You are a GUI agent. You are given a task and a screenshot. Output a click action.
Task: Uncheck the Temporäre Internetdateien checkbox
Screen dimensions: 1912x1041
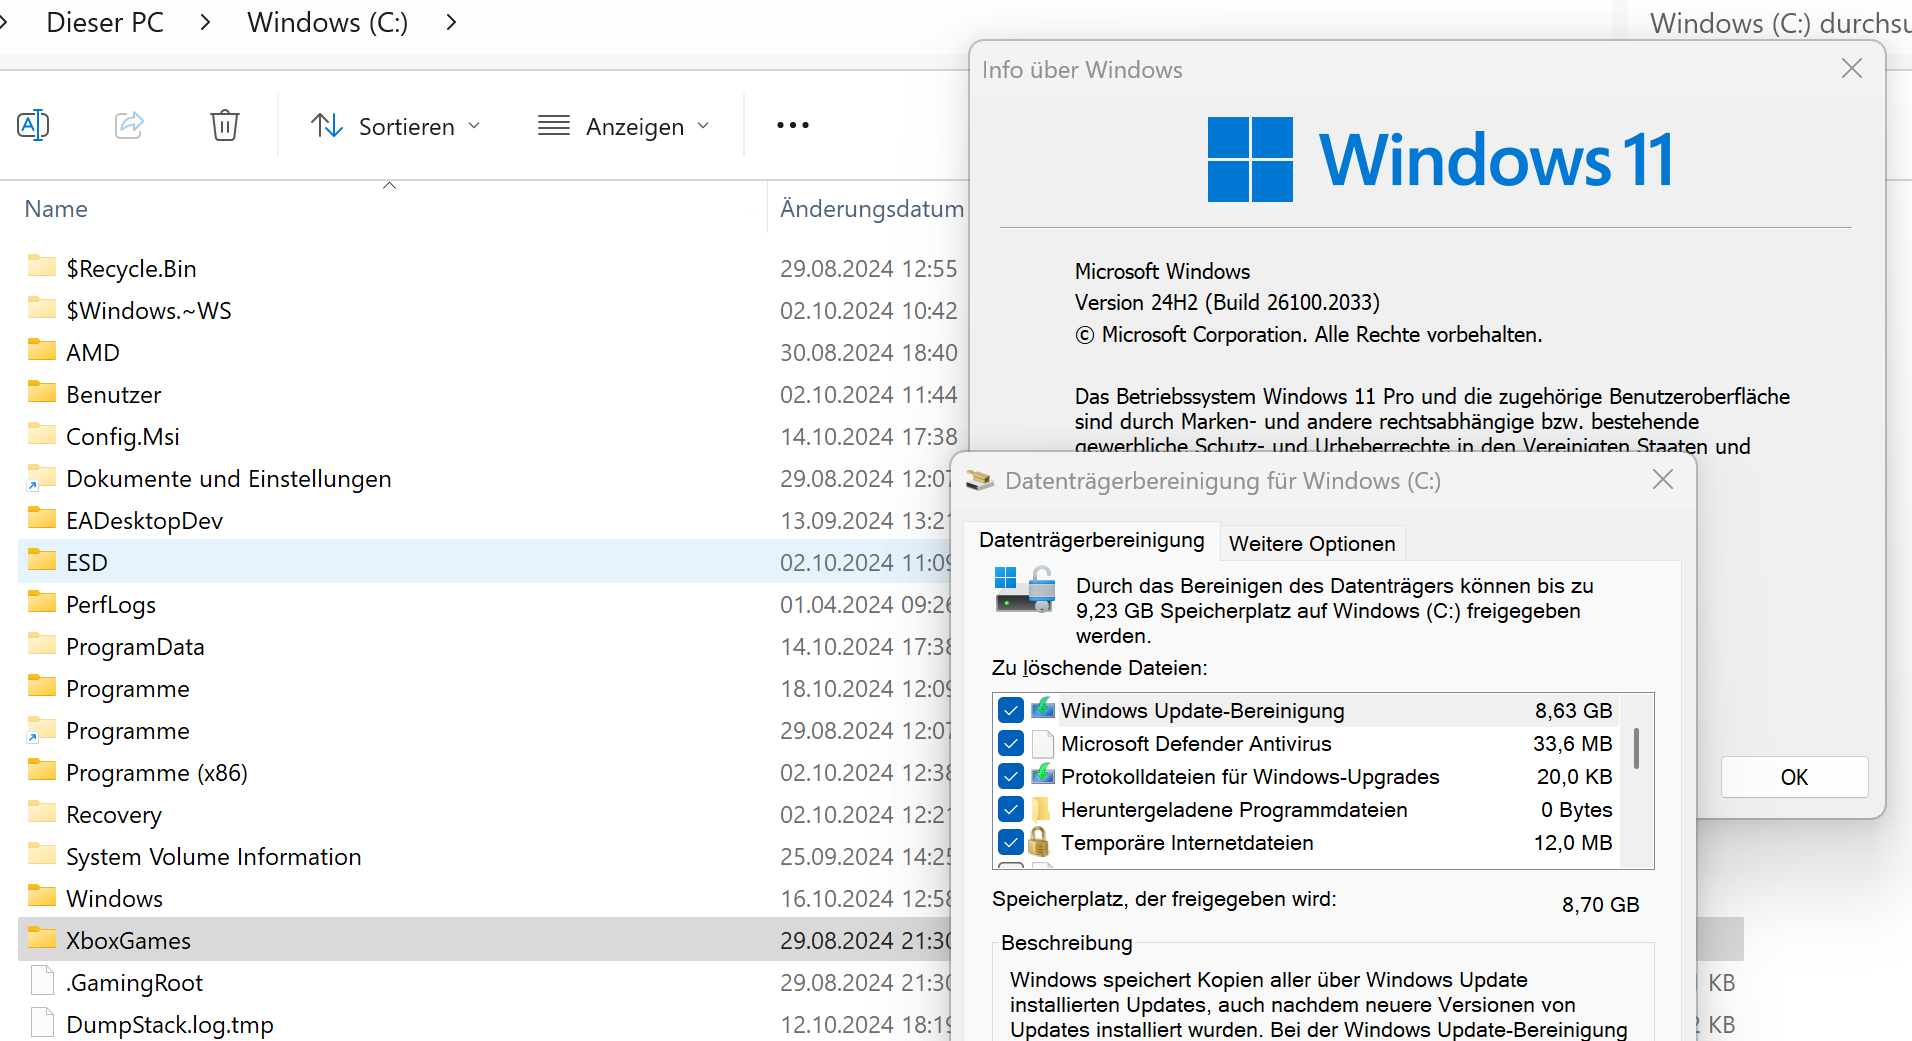1010,842
